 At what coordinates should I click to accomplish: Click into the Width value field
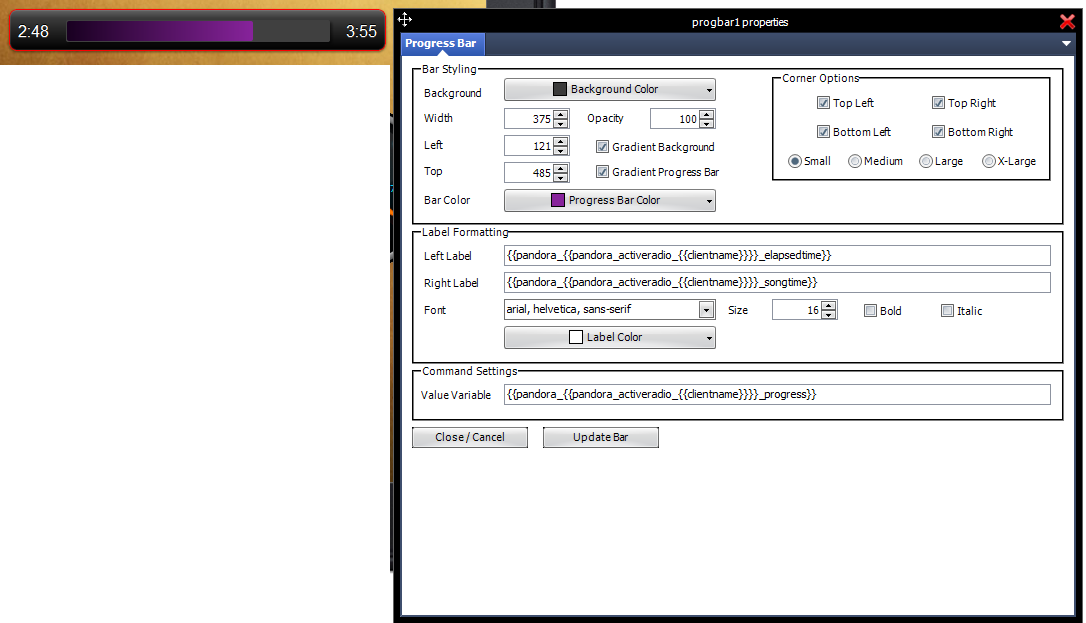click(529, 119)
